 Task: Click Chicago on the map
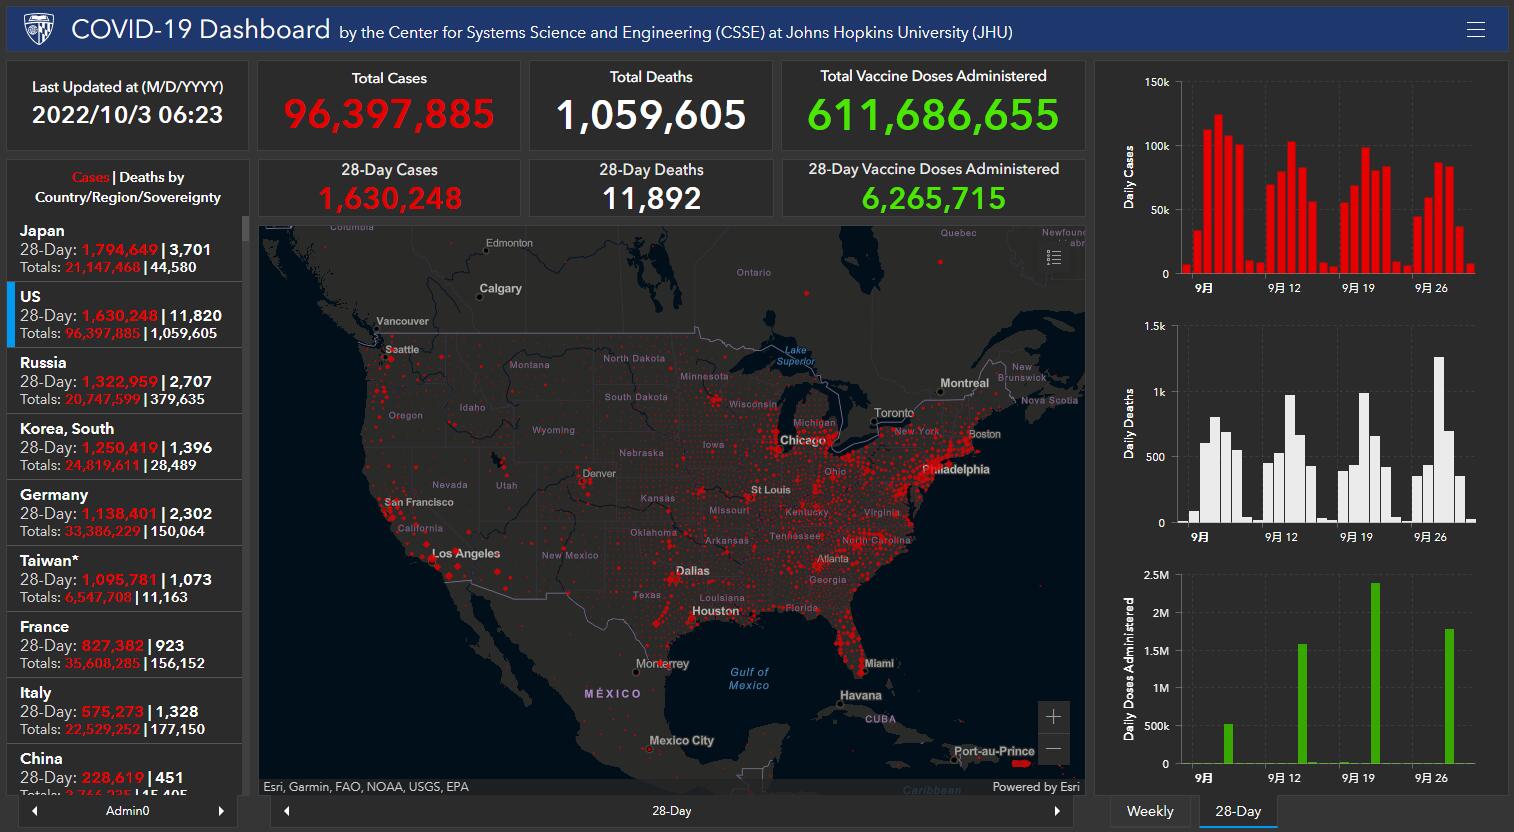coord(802,441)
